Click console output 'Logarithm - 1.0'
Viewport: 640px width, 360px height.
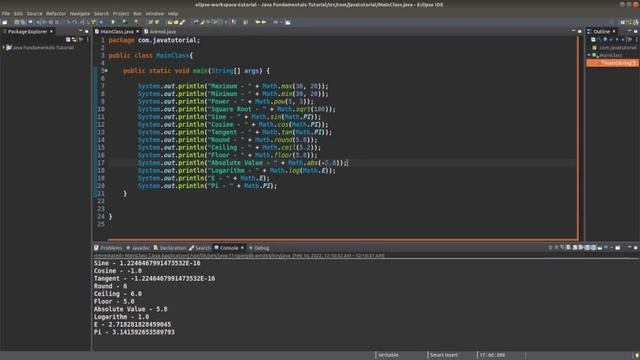121,317
